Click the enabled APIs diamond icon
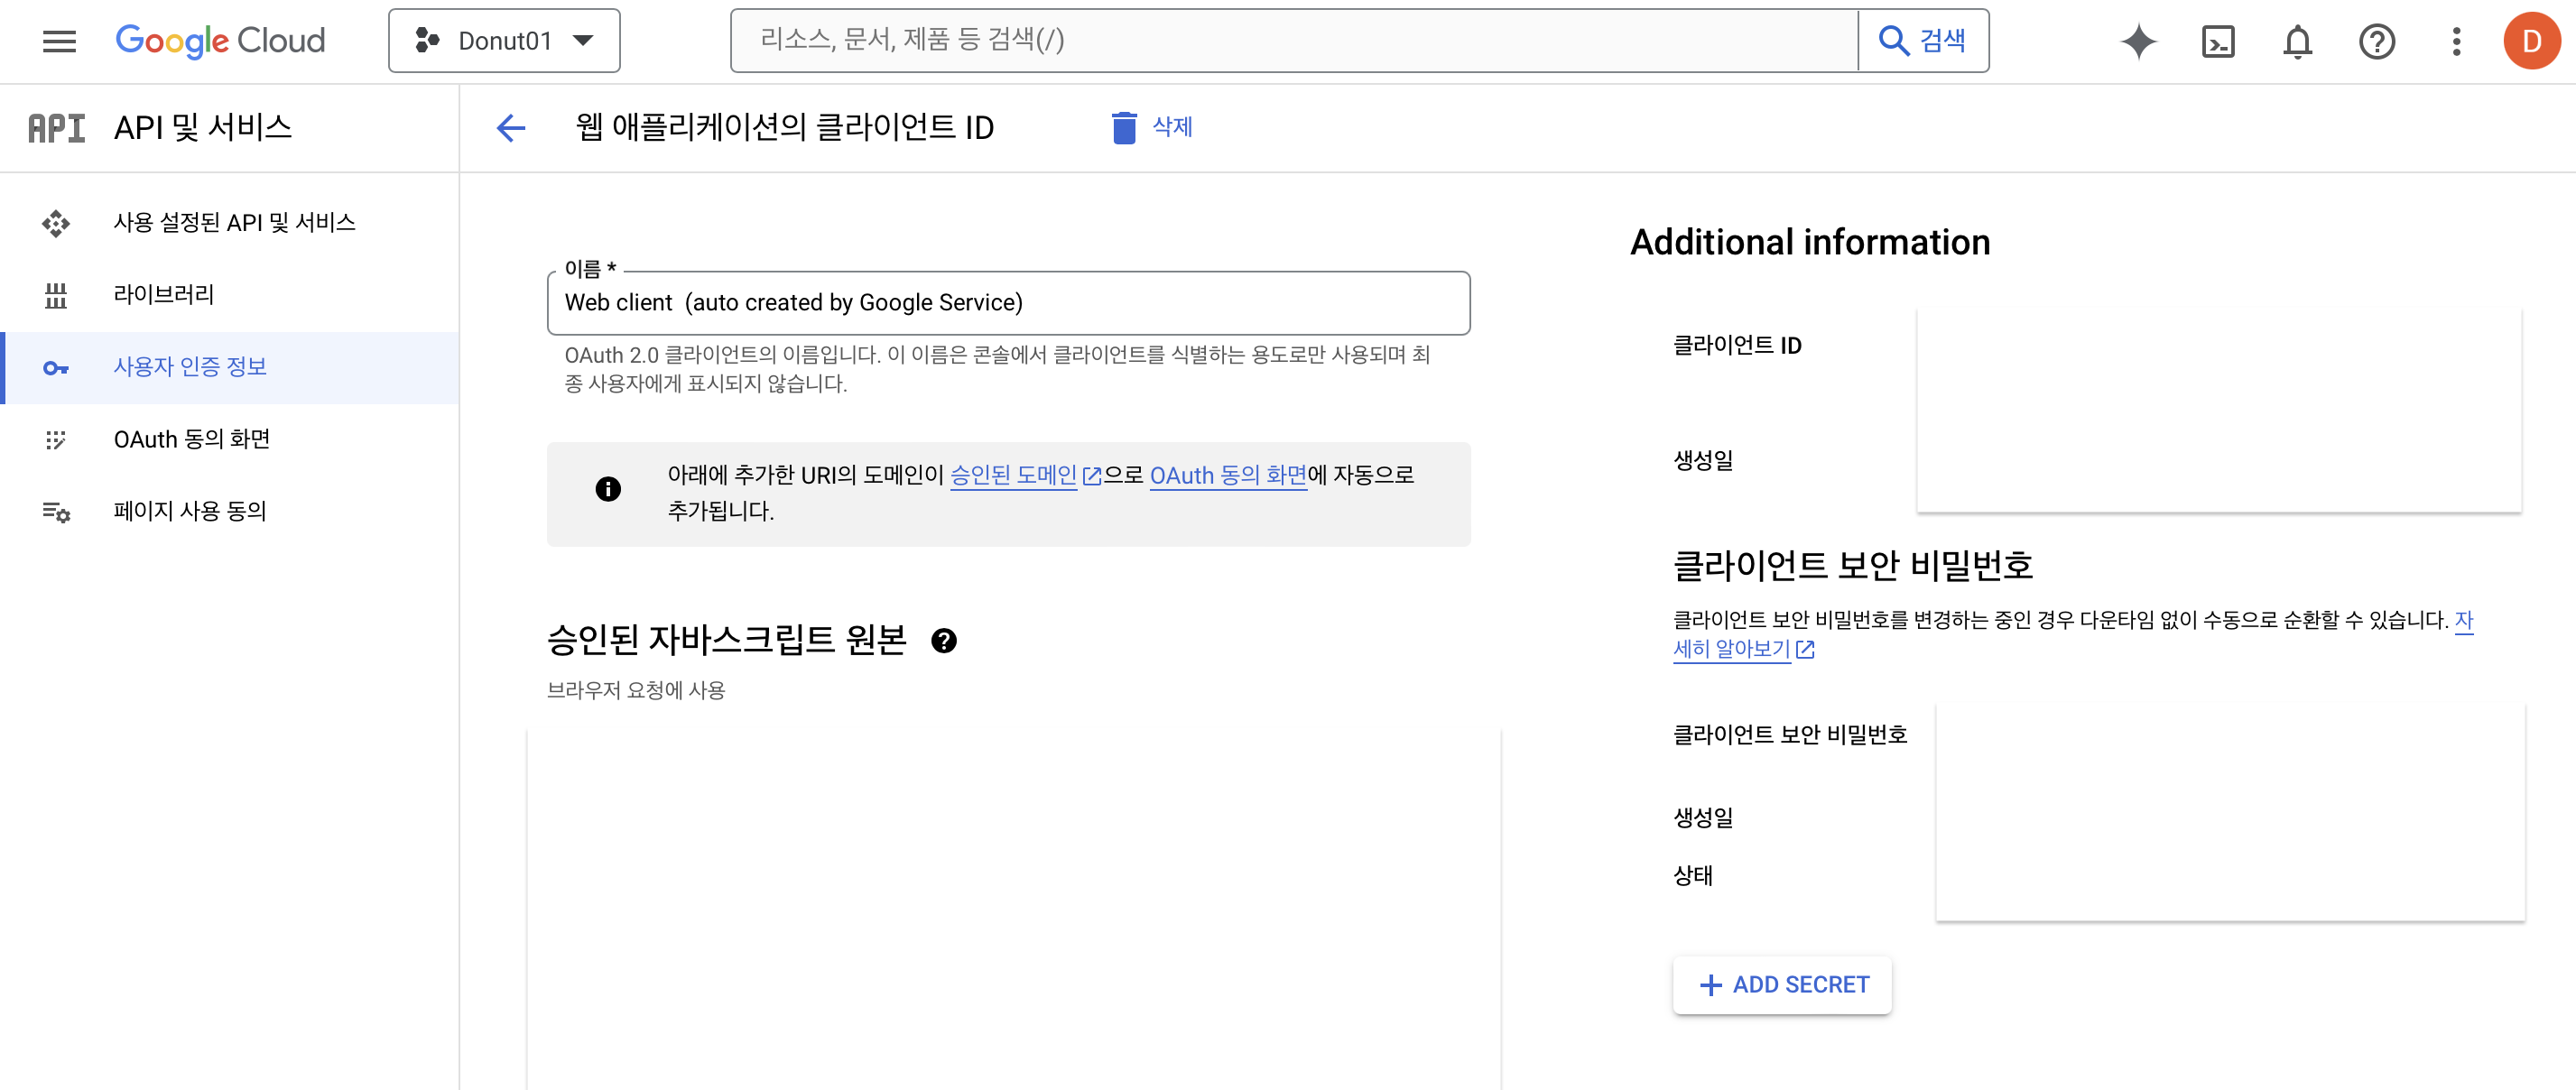This screenshot has width=2576, height=1090. [56, 223]
